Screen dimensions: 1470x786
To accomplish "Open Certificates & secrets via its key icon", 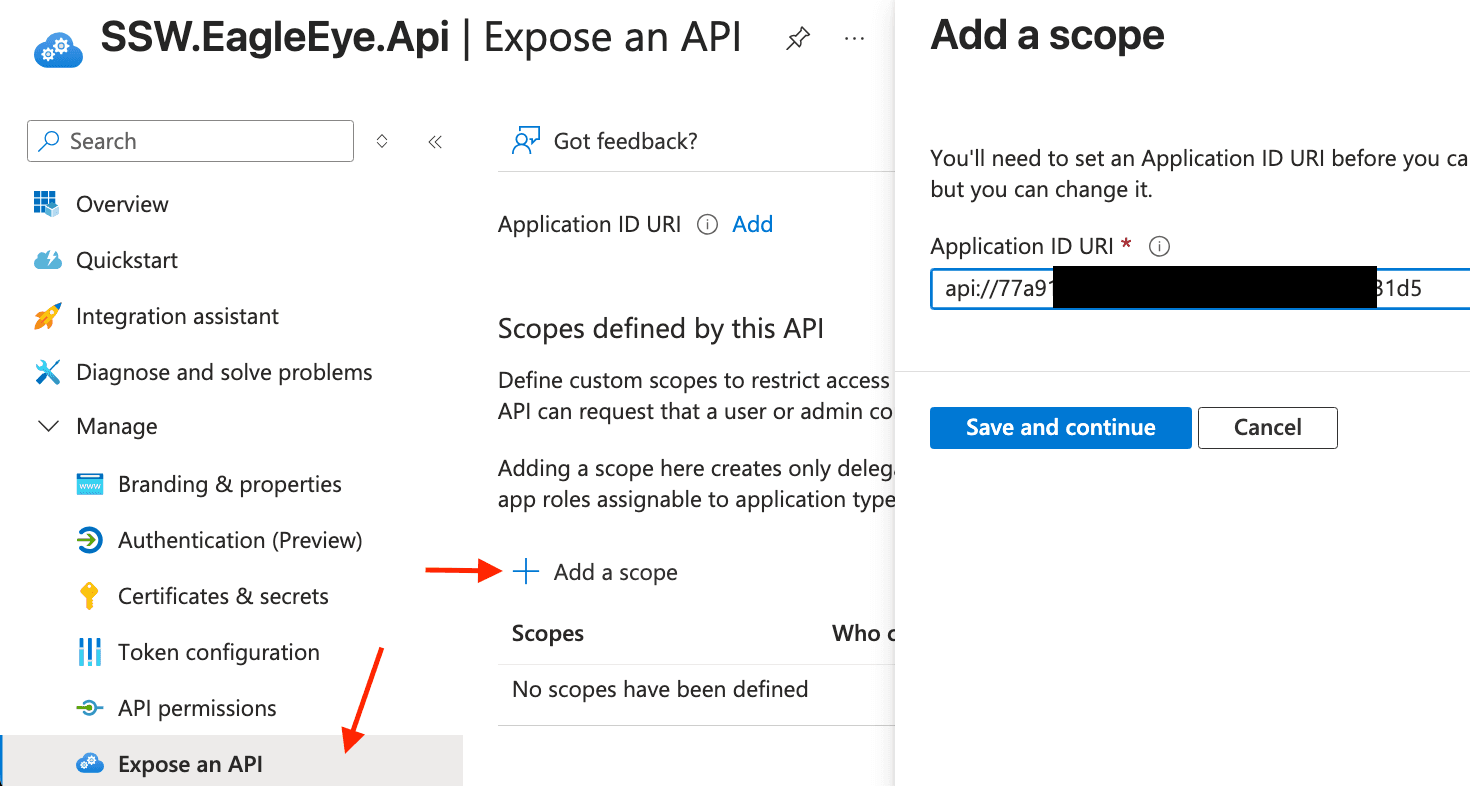I will (89, 596).
